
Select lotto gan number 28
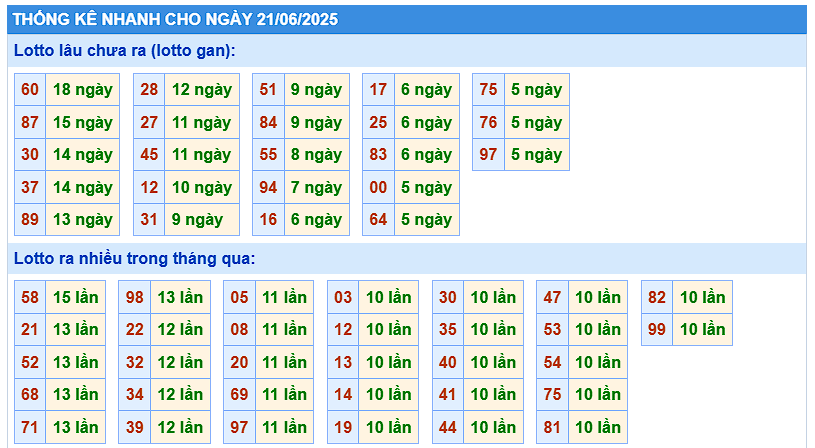tap(149, 89)
